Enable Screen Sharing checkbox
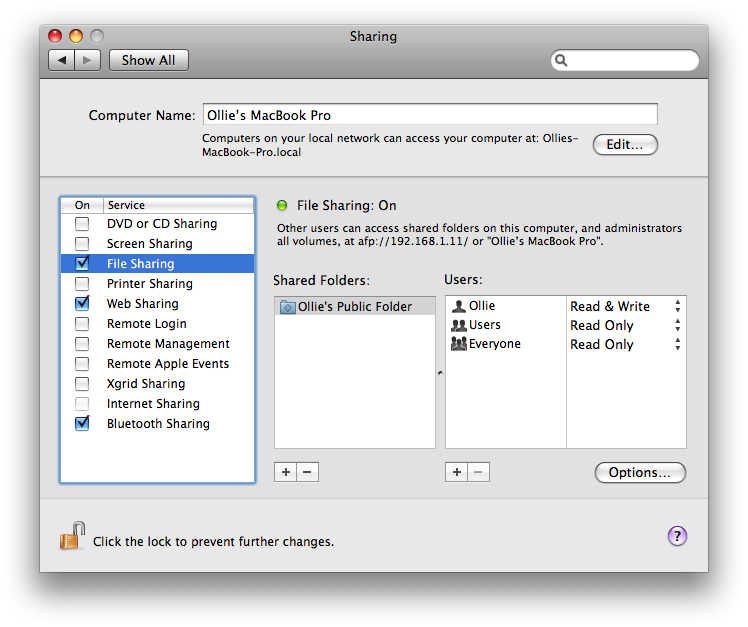The image size is (748, 627). pyautogui.click(x=82, y=244)
